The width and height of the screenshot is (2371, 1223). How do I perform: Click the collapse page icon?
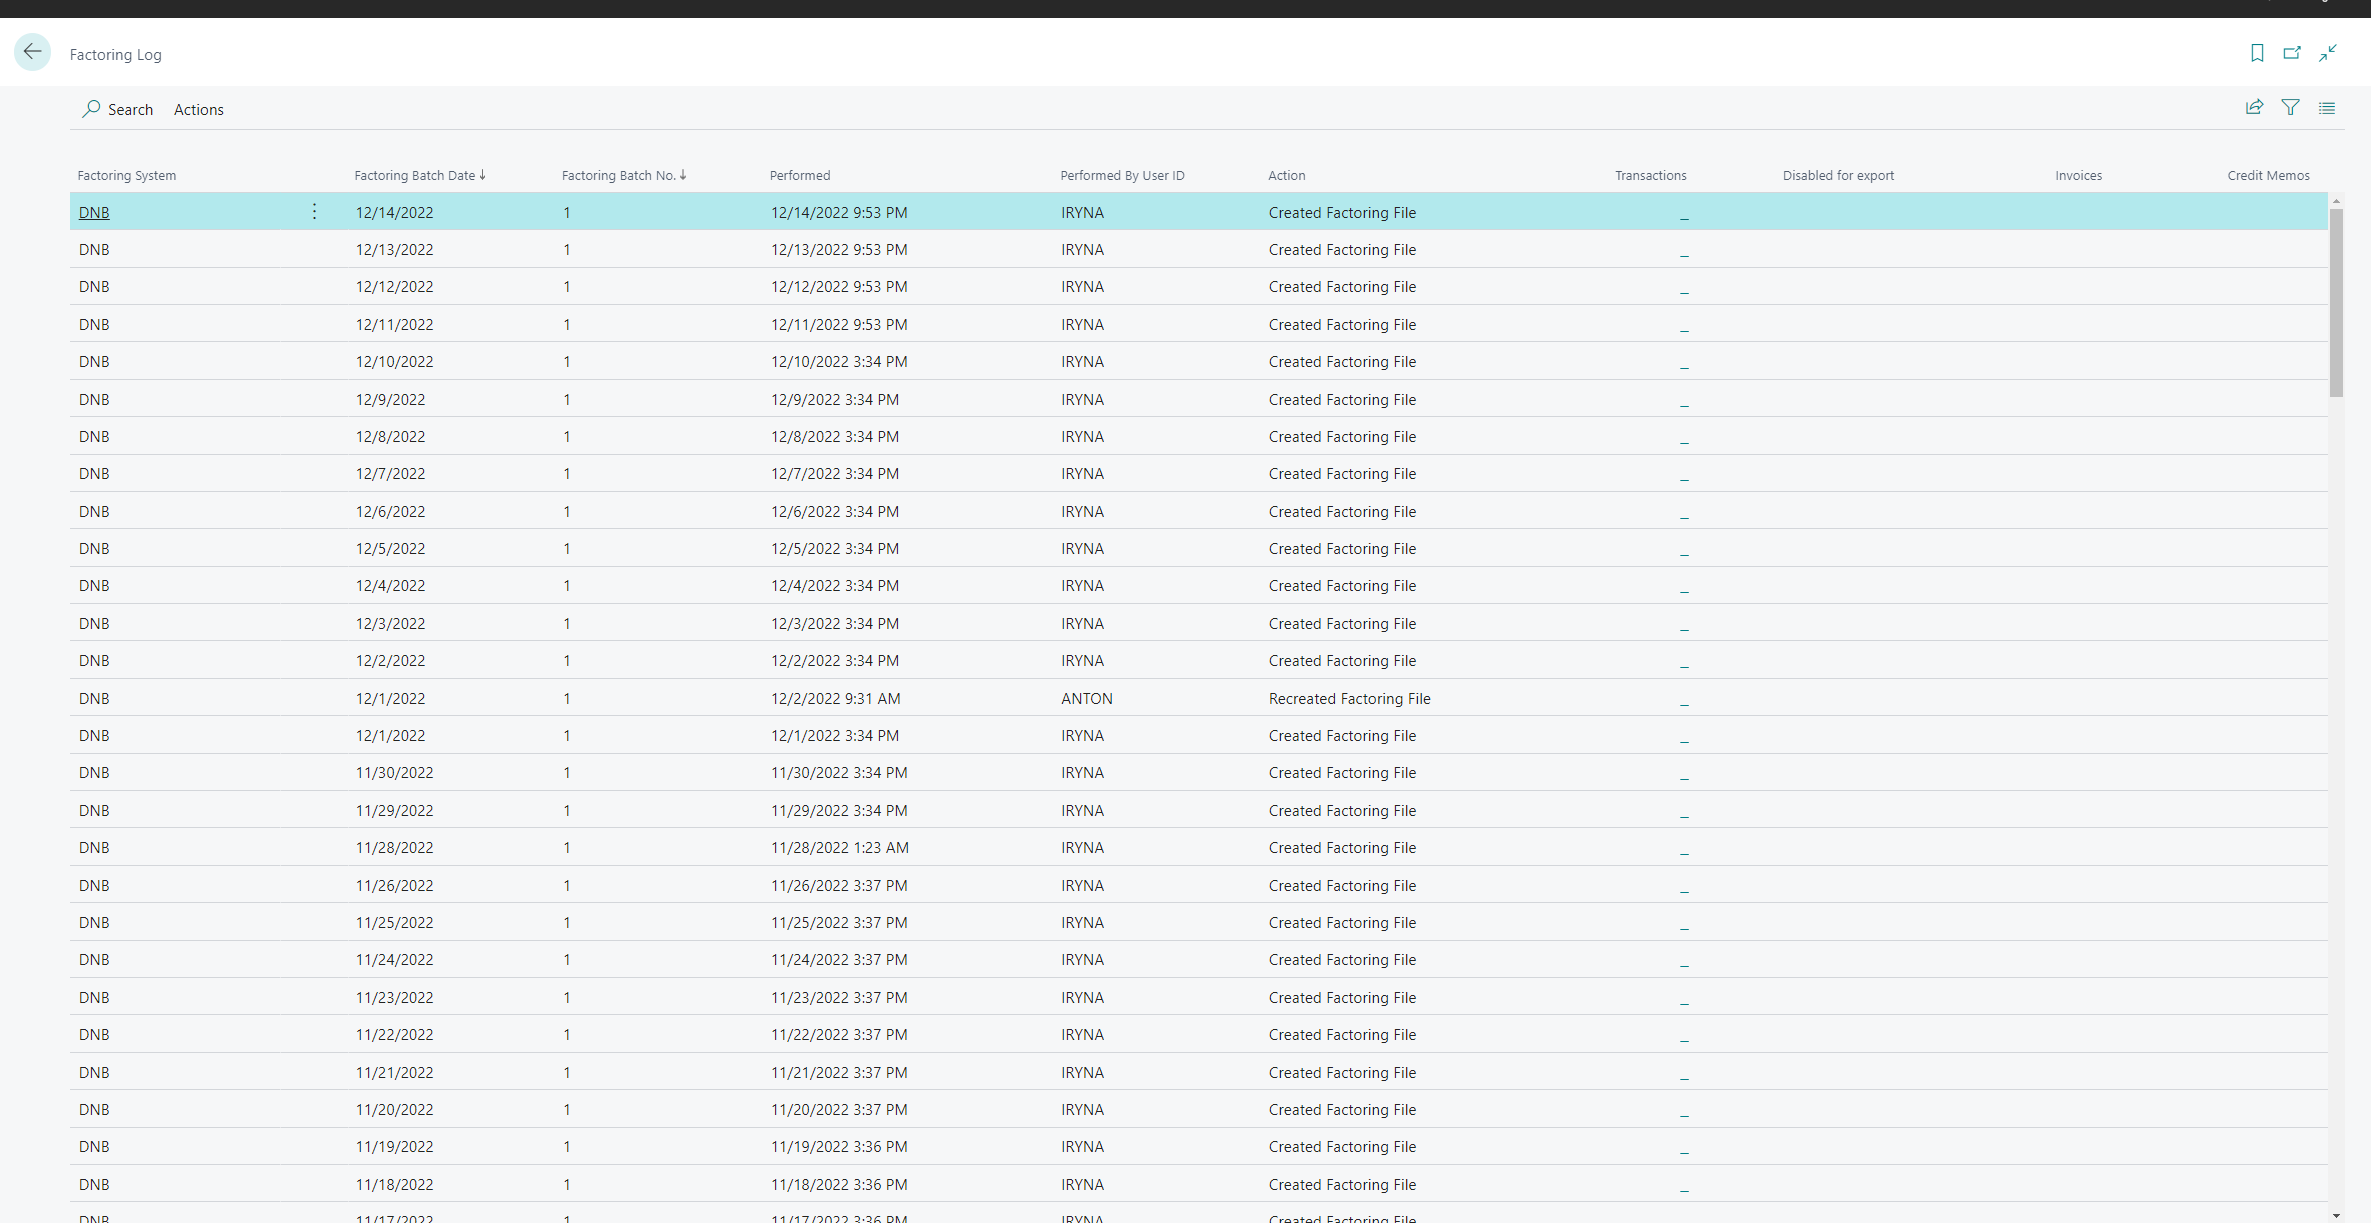point(2328,53)
